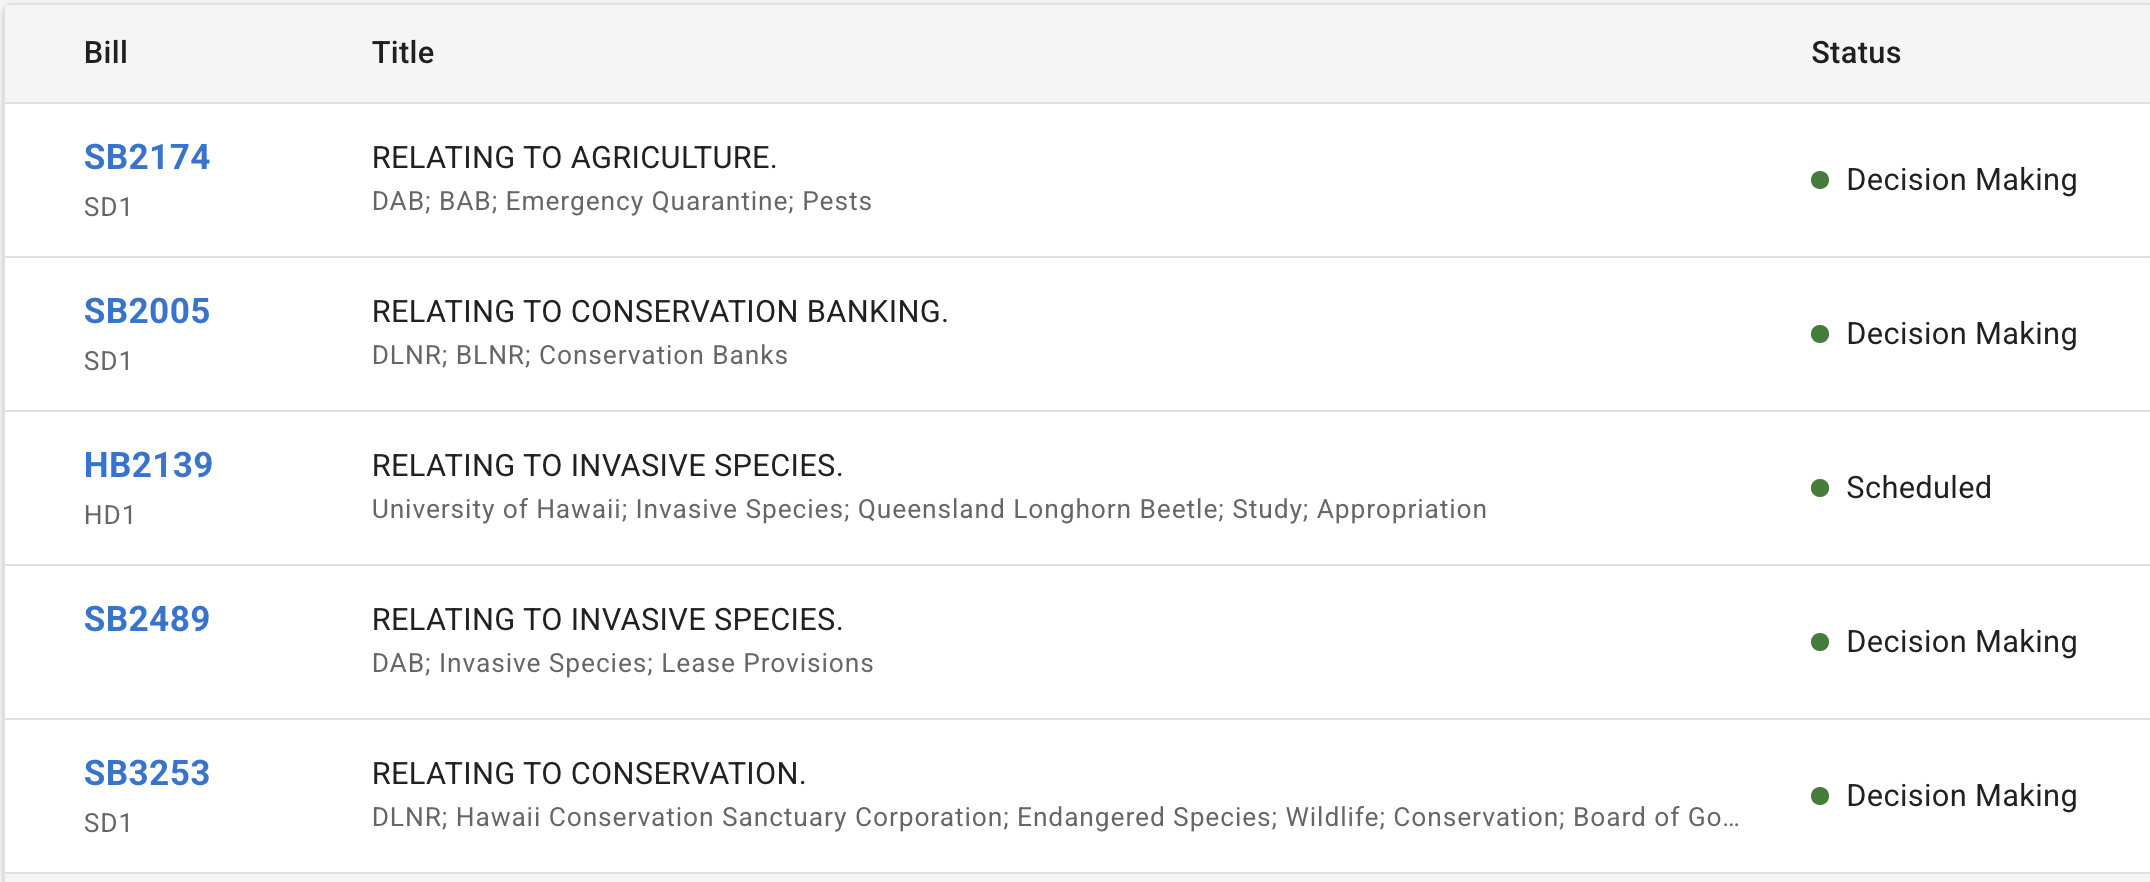Click the SB3253 bill link
The image size is (2150, 882).
tap(146, 772)
